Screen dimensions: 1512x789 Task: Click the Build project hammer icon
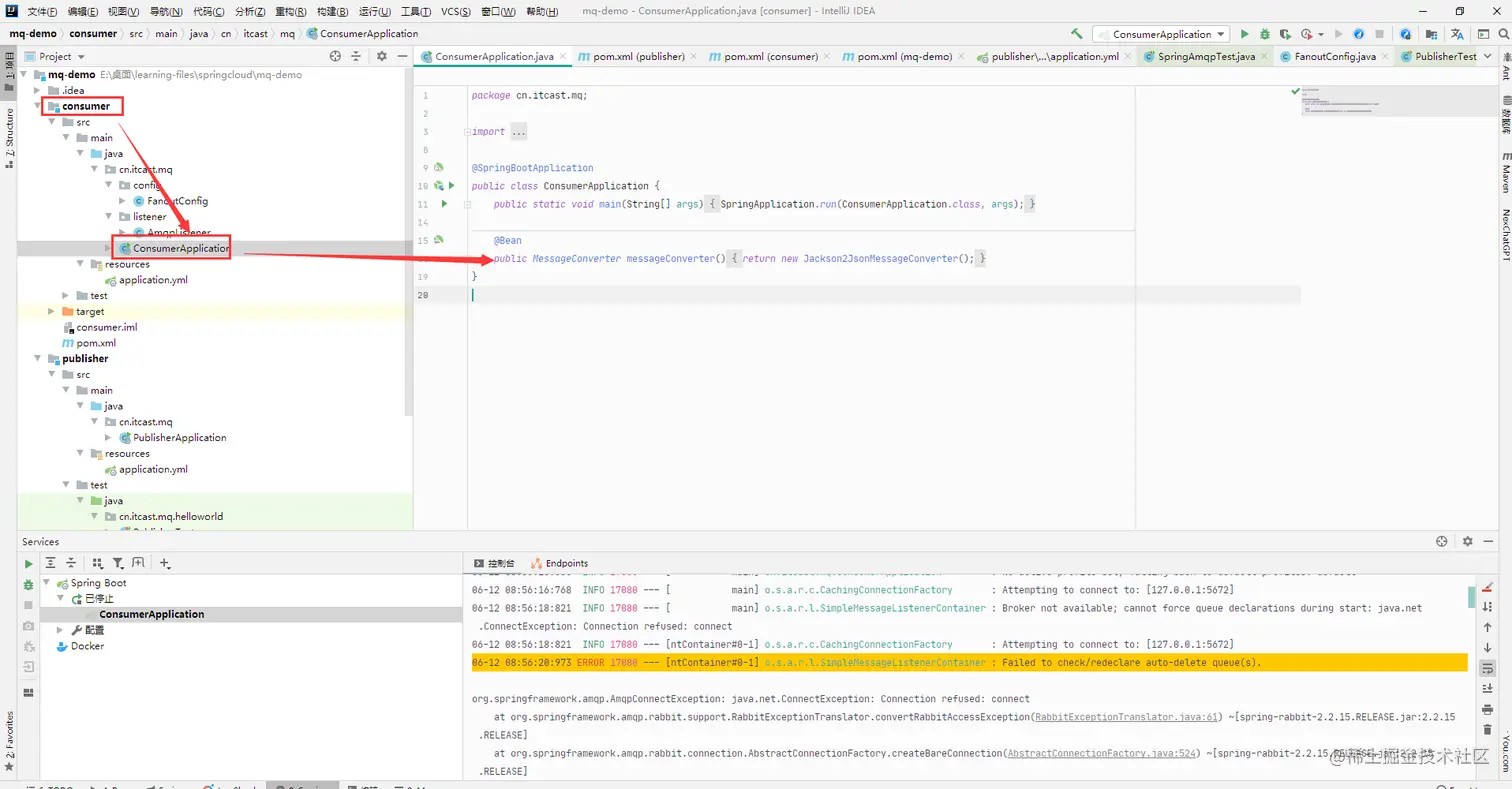1076,34
